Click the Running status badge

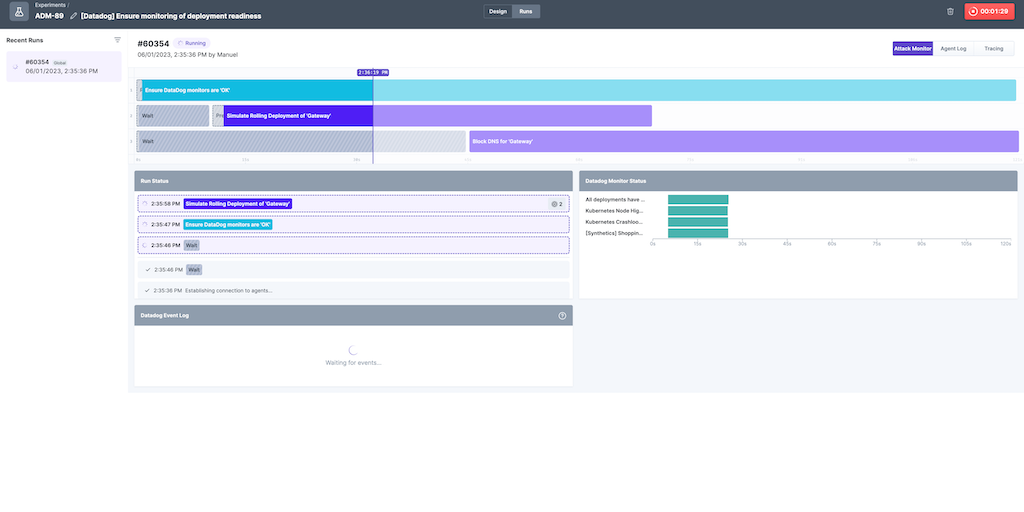(192, 43)
